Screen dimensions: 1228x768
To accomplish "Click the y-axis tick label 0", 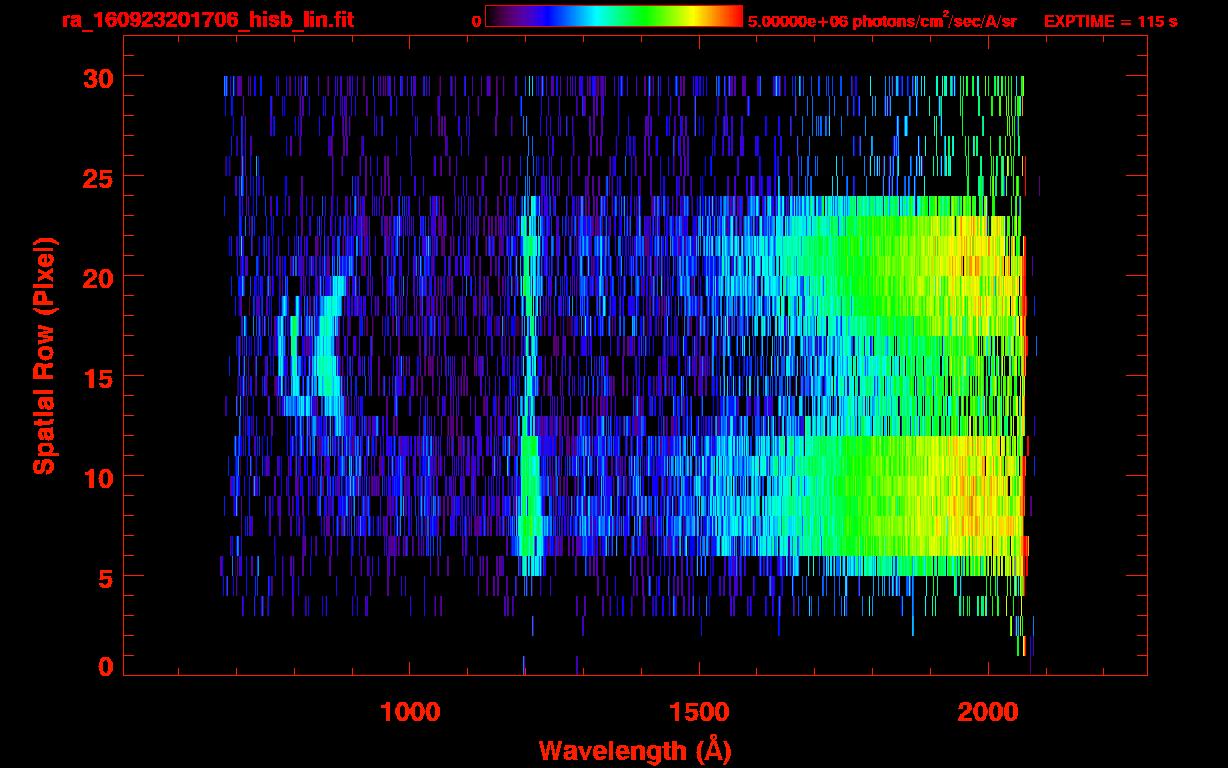I will pyautogui.click(x=106, y=666).
